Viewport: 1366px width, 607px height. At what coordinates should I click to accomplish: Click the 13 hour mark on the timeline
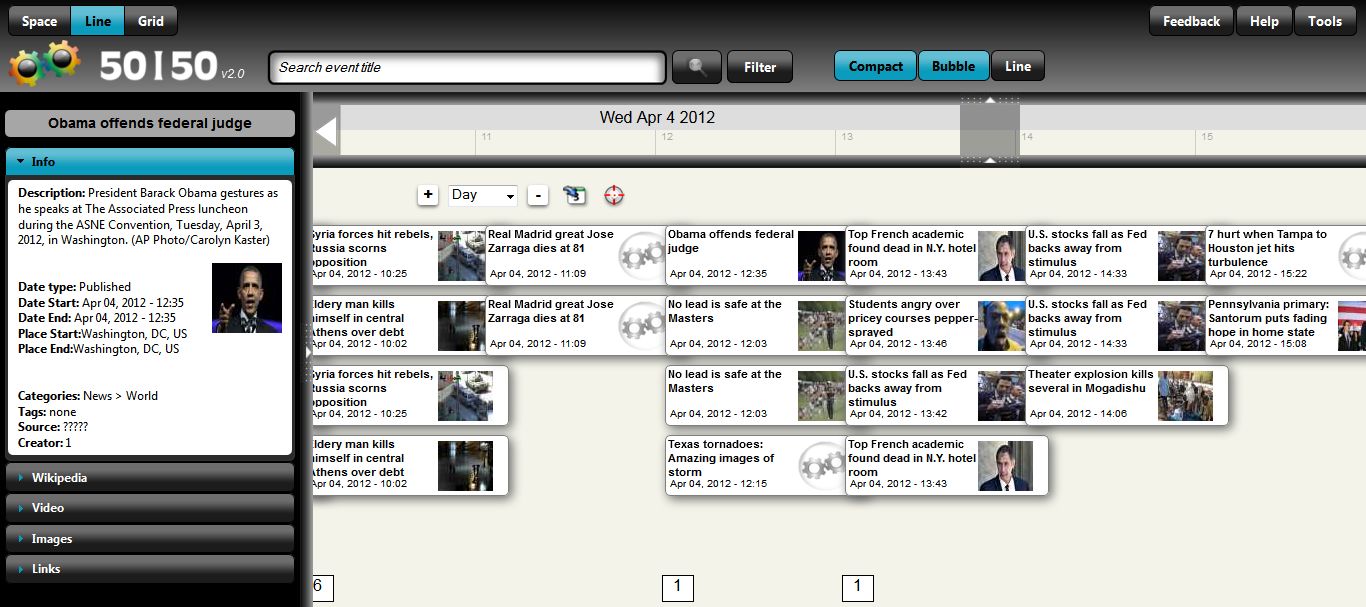(846, 137)
